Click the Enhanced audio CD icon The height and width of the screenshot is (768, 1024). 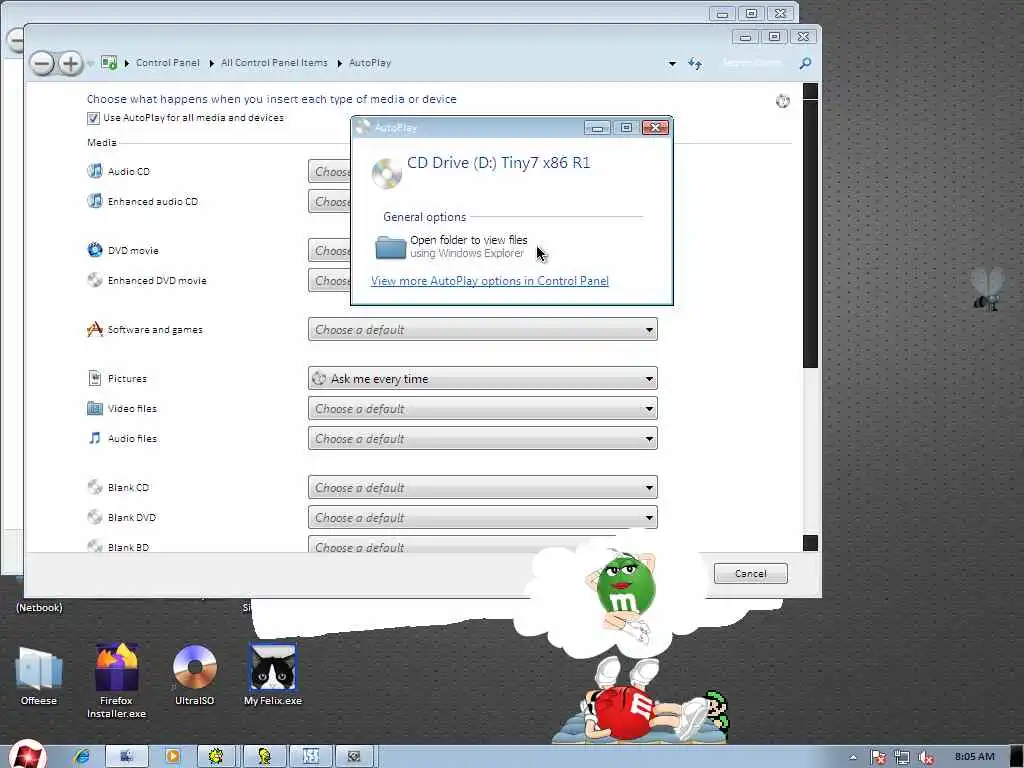tap(95, 201)
